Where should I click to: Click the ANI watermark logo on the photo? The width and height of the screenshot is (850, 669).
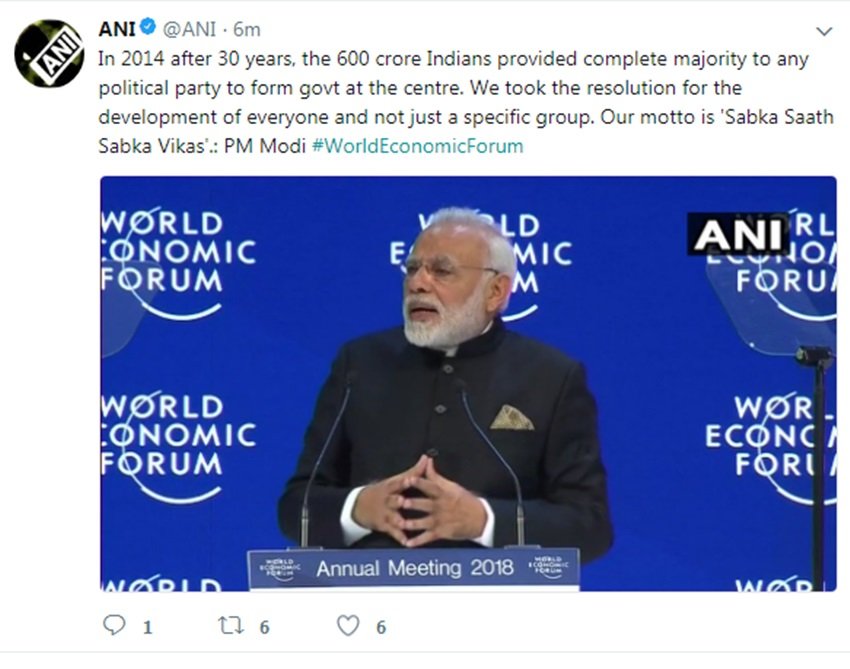pos(738,235)
